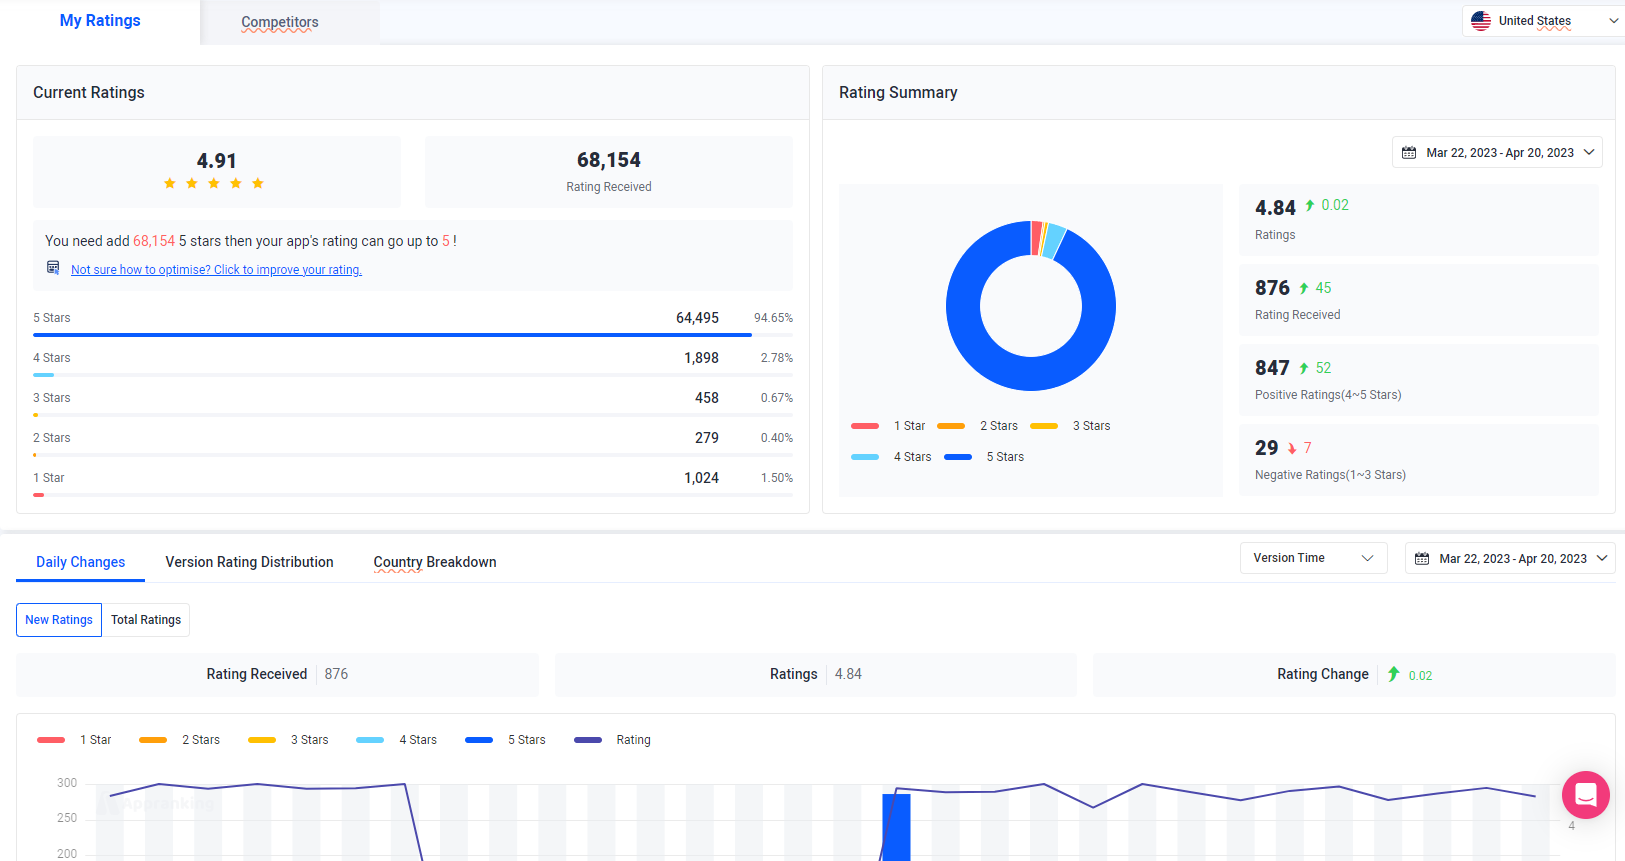This screenshot has width=1625, height=861.
Task: Toggle 1 Star series in line chart legend
Action: [x=74, y=740]
